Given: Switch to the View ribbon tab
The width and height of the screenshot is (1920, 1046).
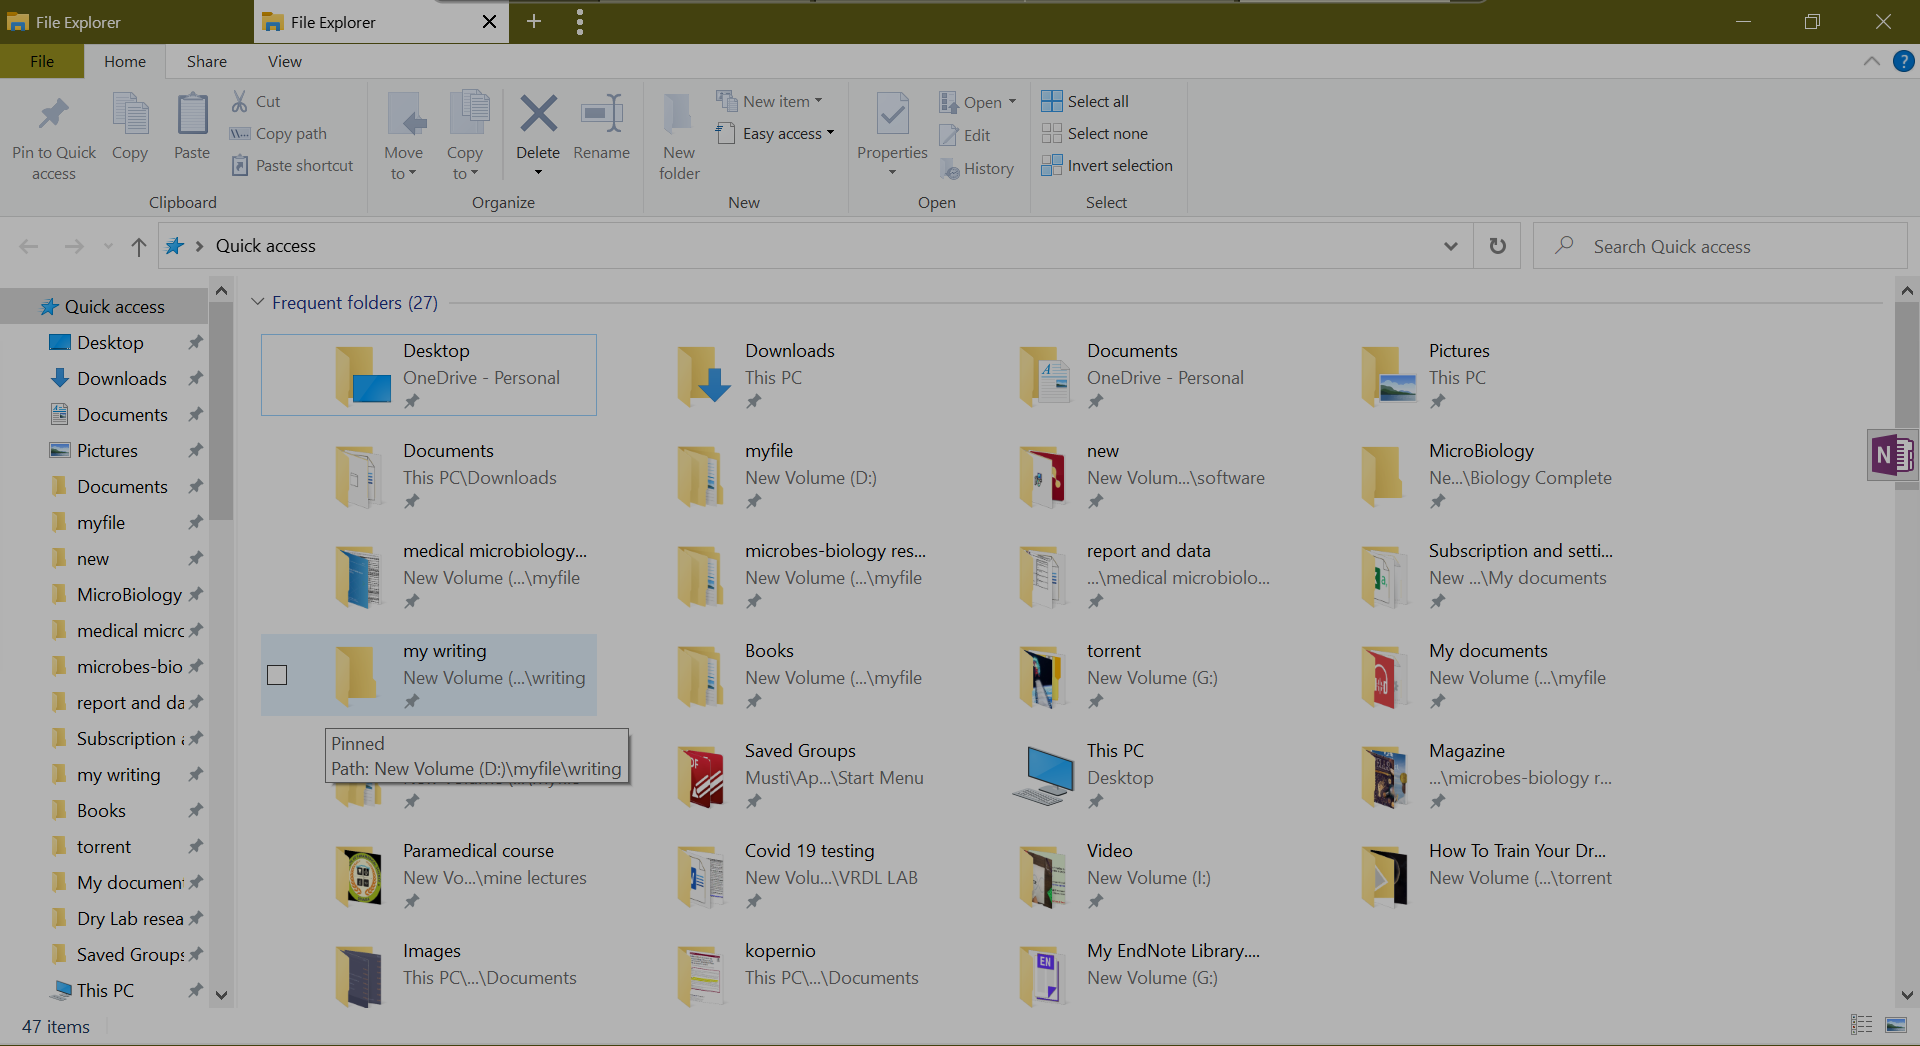Looking at the screenshot, I should [x=284, y=61].
